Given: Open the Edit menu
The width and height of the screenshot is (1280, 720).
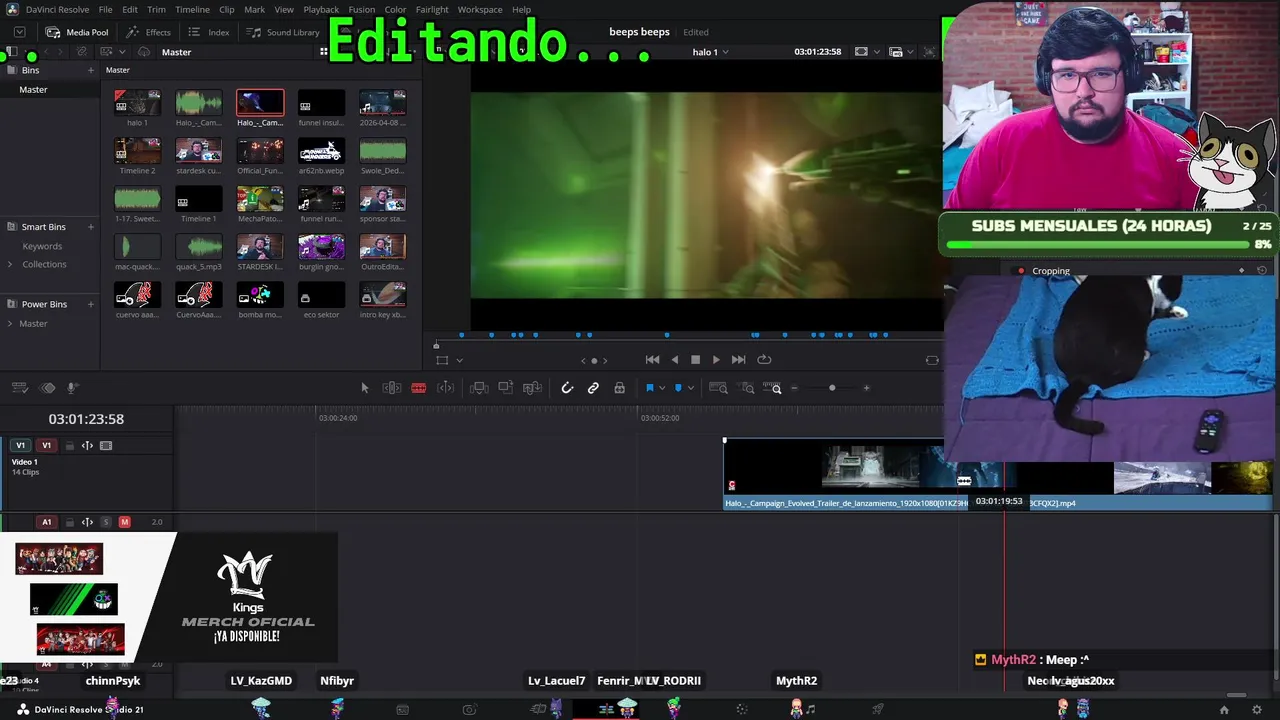Looking at the screenshot, I should pos(130,10).
